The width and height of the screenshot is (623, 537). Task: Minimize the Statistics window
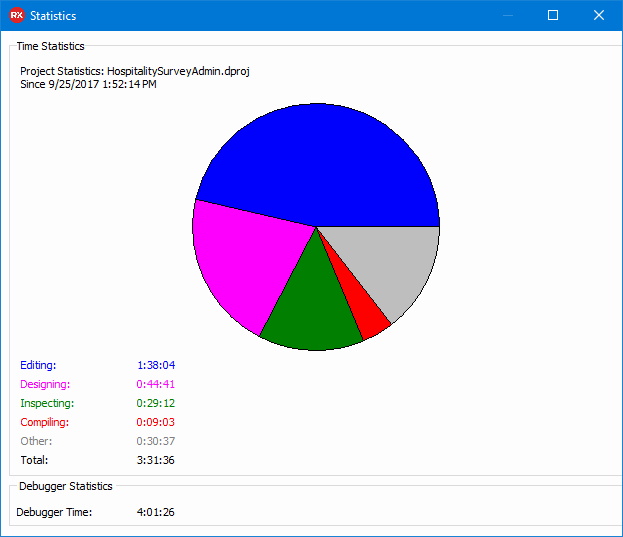pos(508,16)
